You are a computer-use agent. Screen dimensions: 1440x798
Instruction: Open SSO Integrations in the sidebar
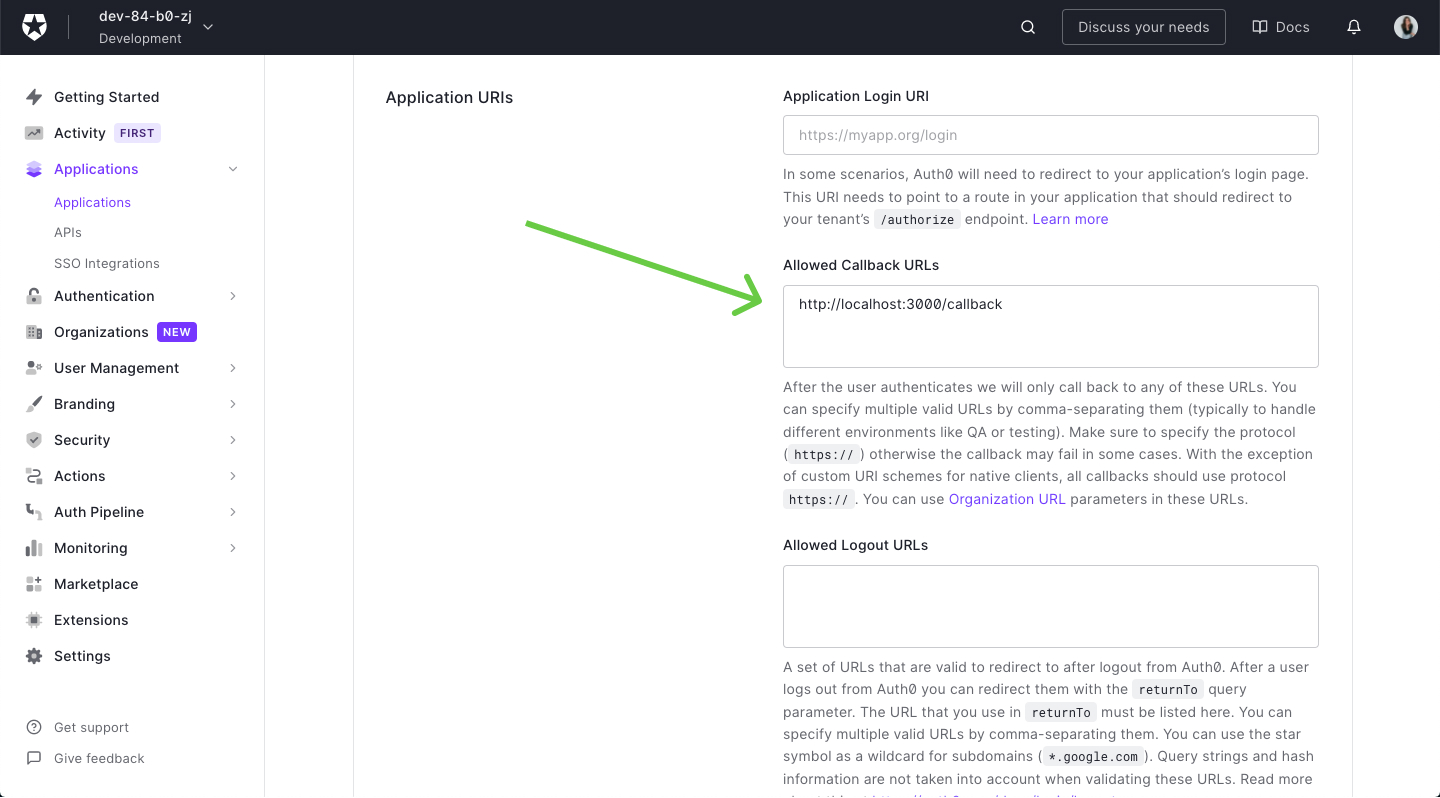click(106, 263)
